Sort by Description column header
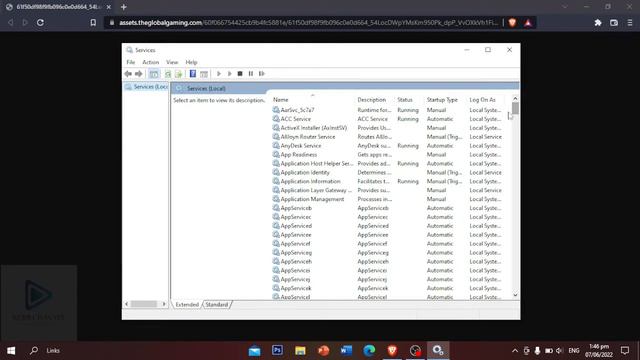Viewport: 640px width, 360px height. 371,100
